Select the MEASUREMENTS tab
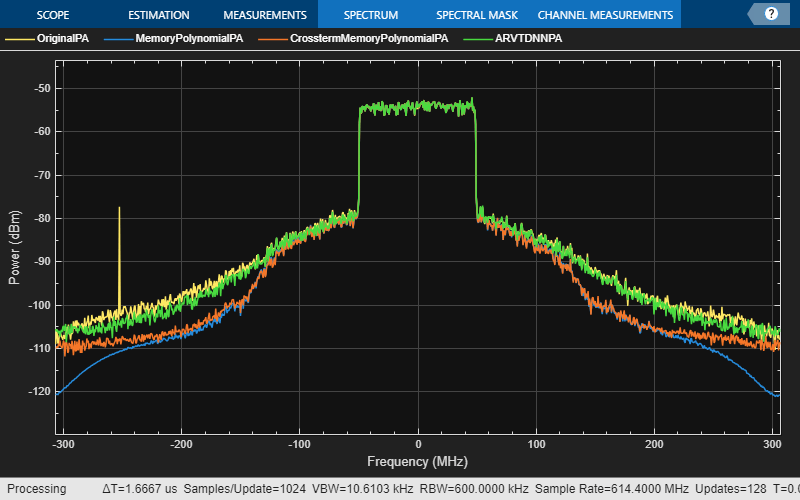 265,15
